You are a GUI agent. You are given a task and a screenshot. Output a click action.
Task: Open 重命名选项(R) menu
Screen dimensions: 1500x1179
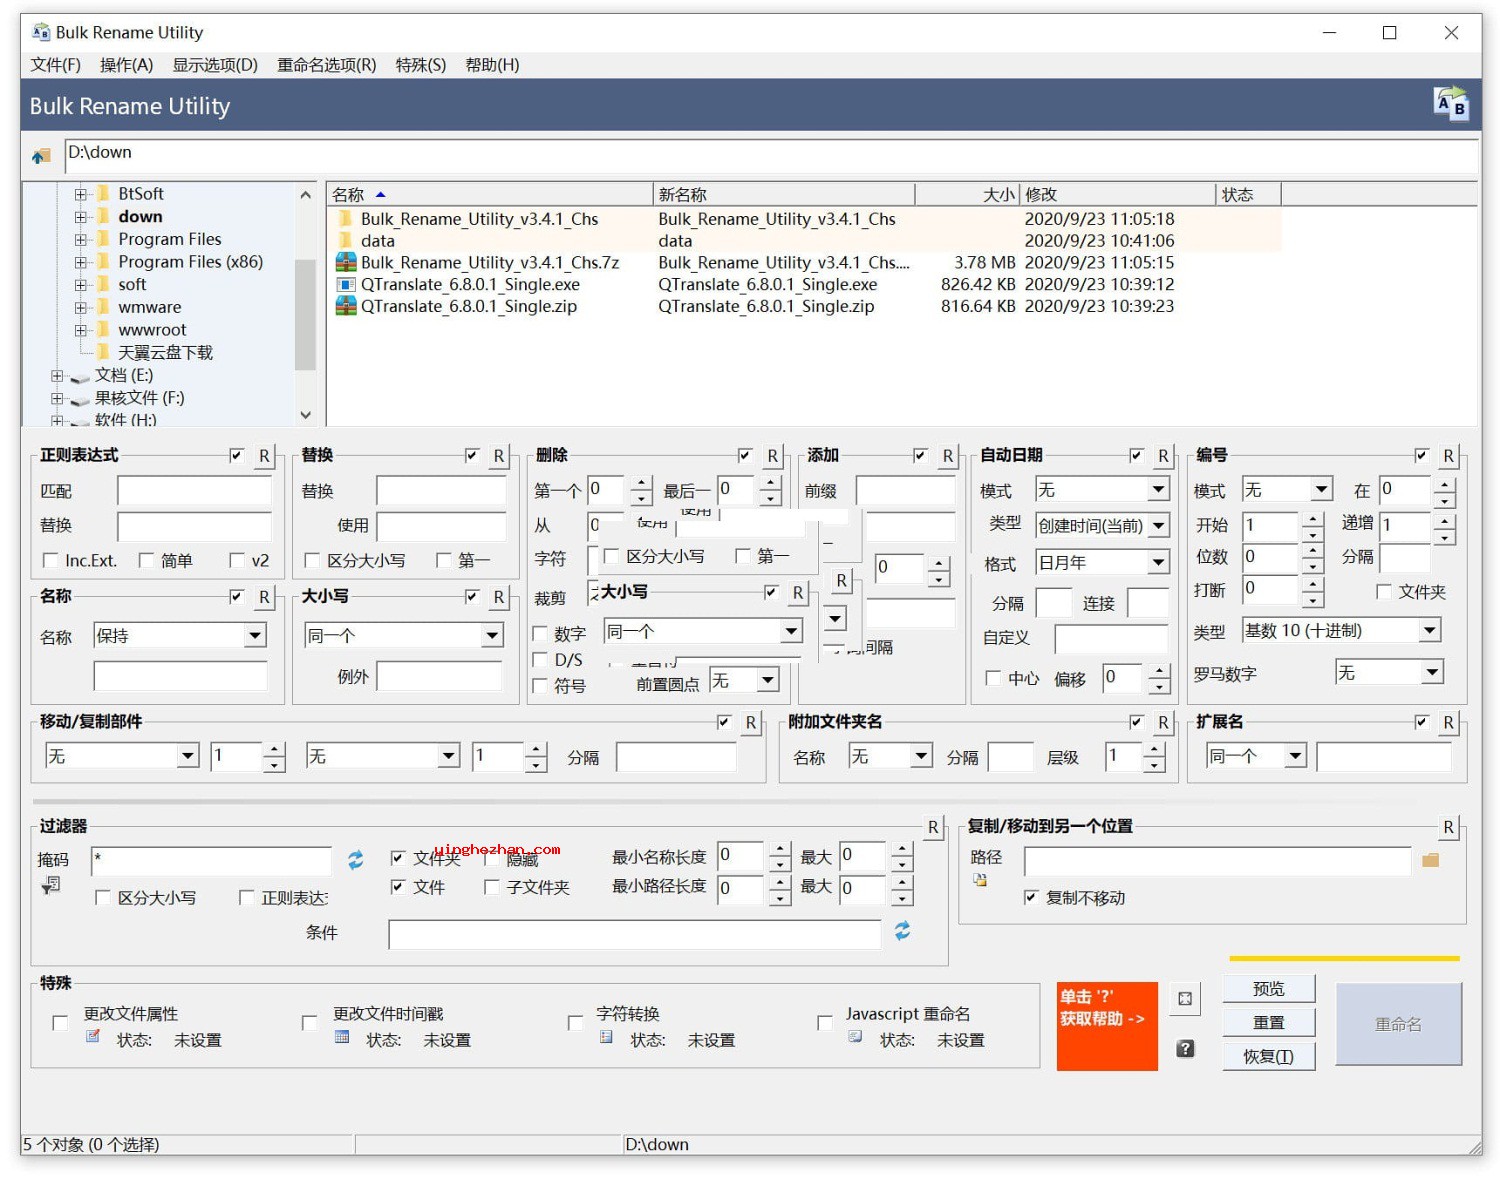tap(327, 65)
